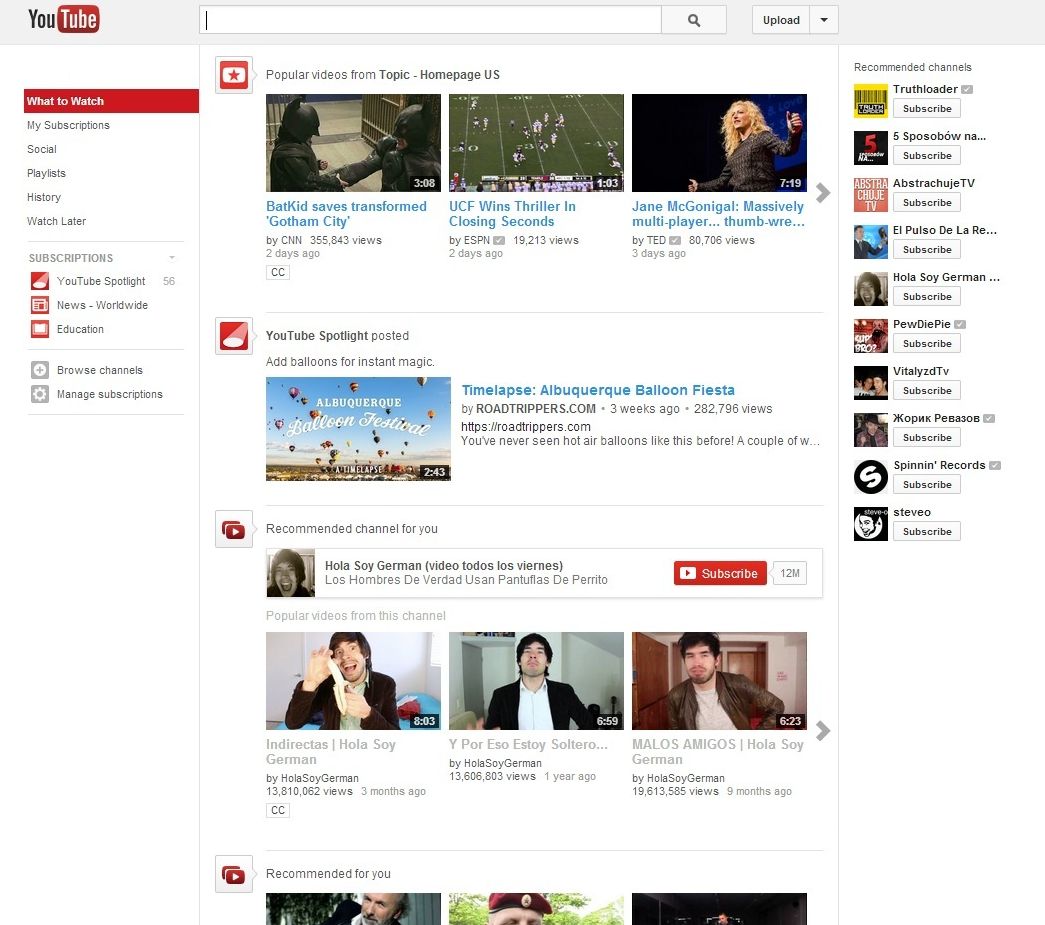Click the Browse channels plus icon
Screen dimensions: 1045x925
click(40, 370)
